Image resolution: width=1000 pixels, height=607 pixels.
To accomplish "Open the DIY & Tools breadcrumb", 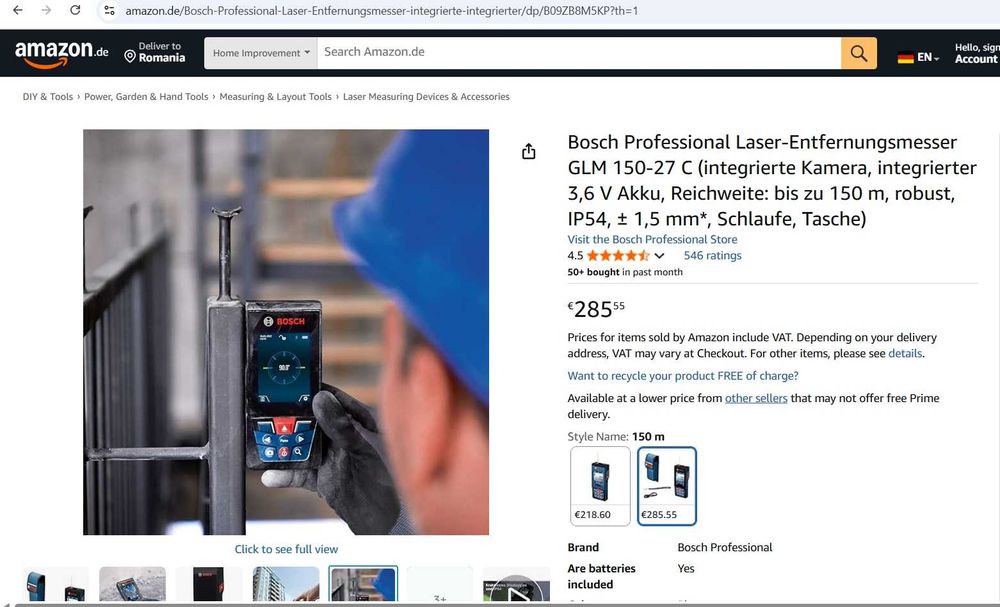I will point(48,97).
